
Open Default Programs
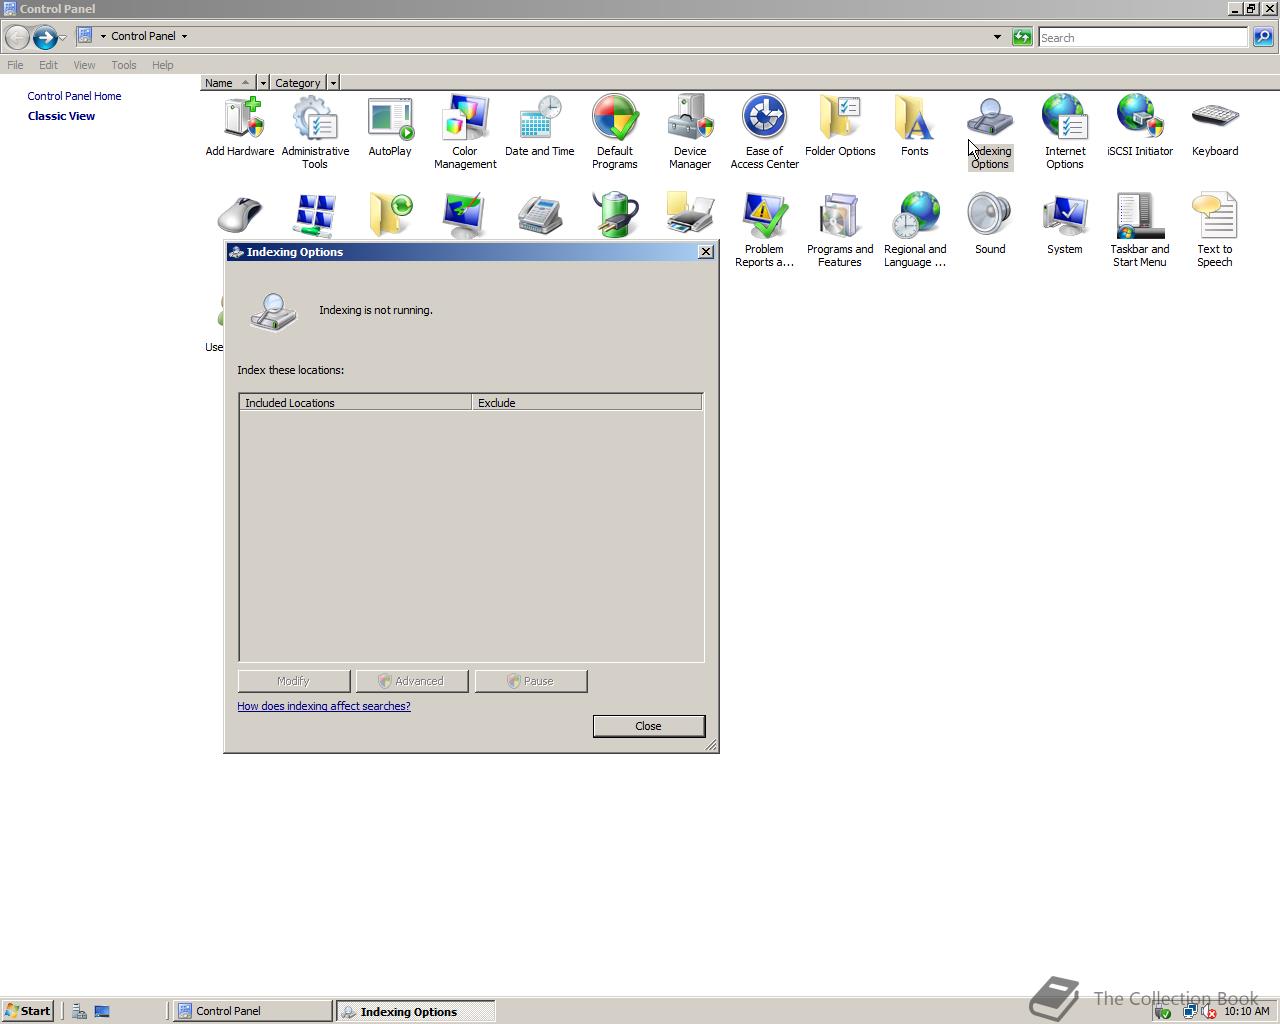(x=615, y=132)
